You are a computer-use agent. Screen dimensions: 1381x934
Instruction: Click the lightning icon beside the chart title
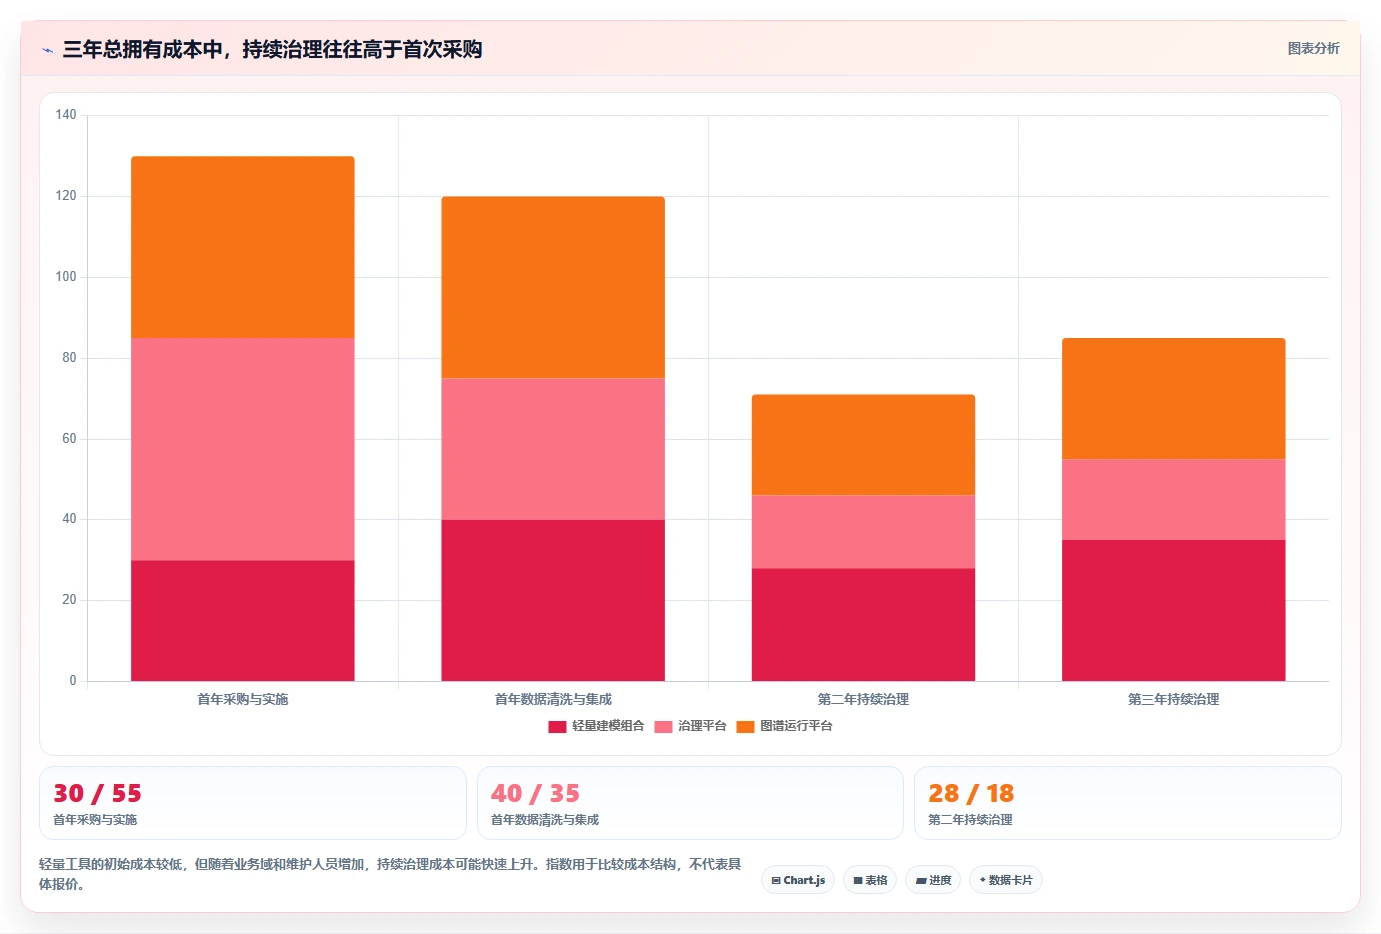[x=47, y=50]
